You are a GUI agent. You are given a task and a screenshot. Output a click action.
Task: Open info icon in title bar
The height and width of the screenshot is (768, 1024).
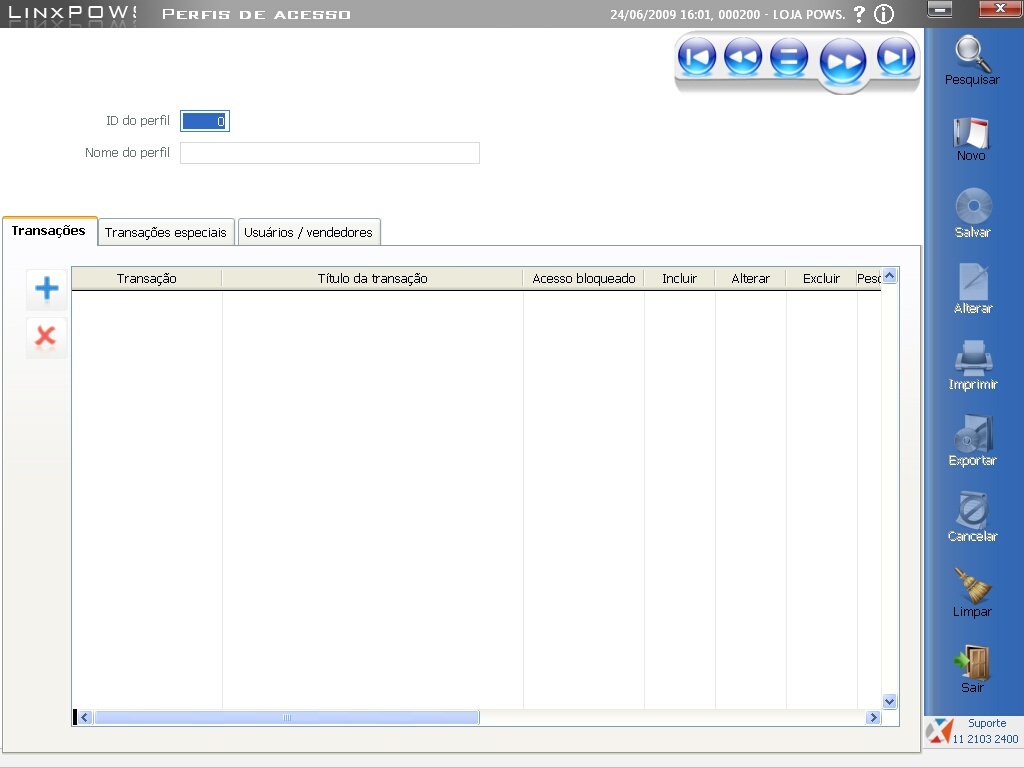click(884, 14)
